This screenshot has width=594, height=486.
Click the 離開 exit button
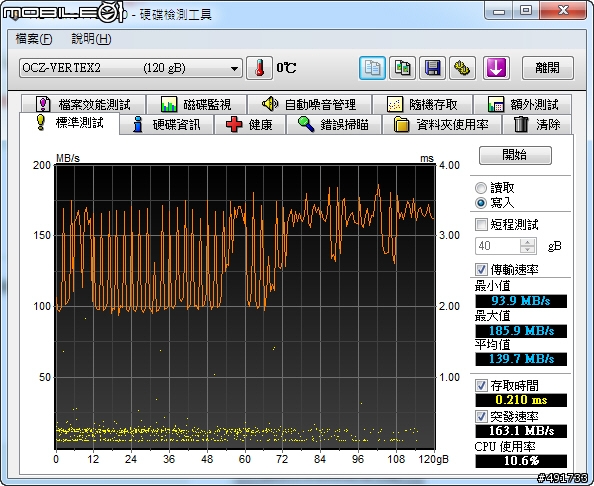548,68
